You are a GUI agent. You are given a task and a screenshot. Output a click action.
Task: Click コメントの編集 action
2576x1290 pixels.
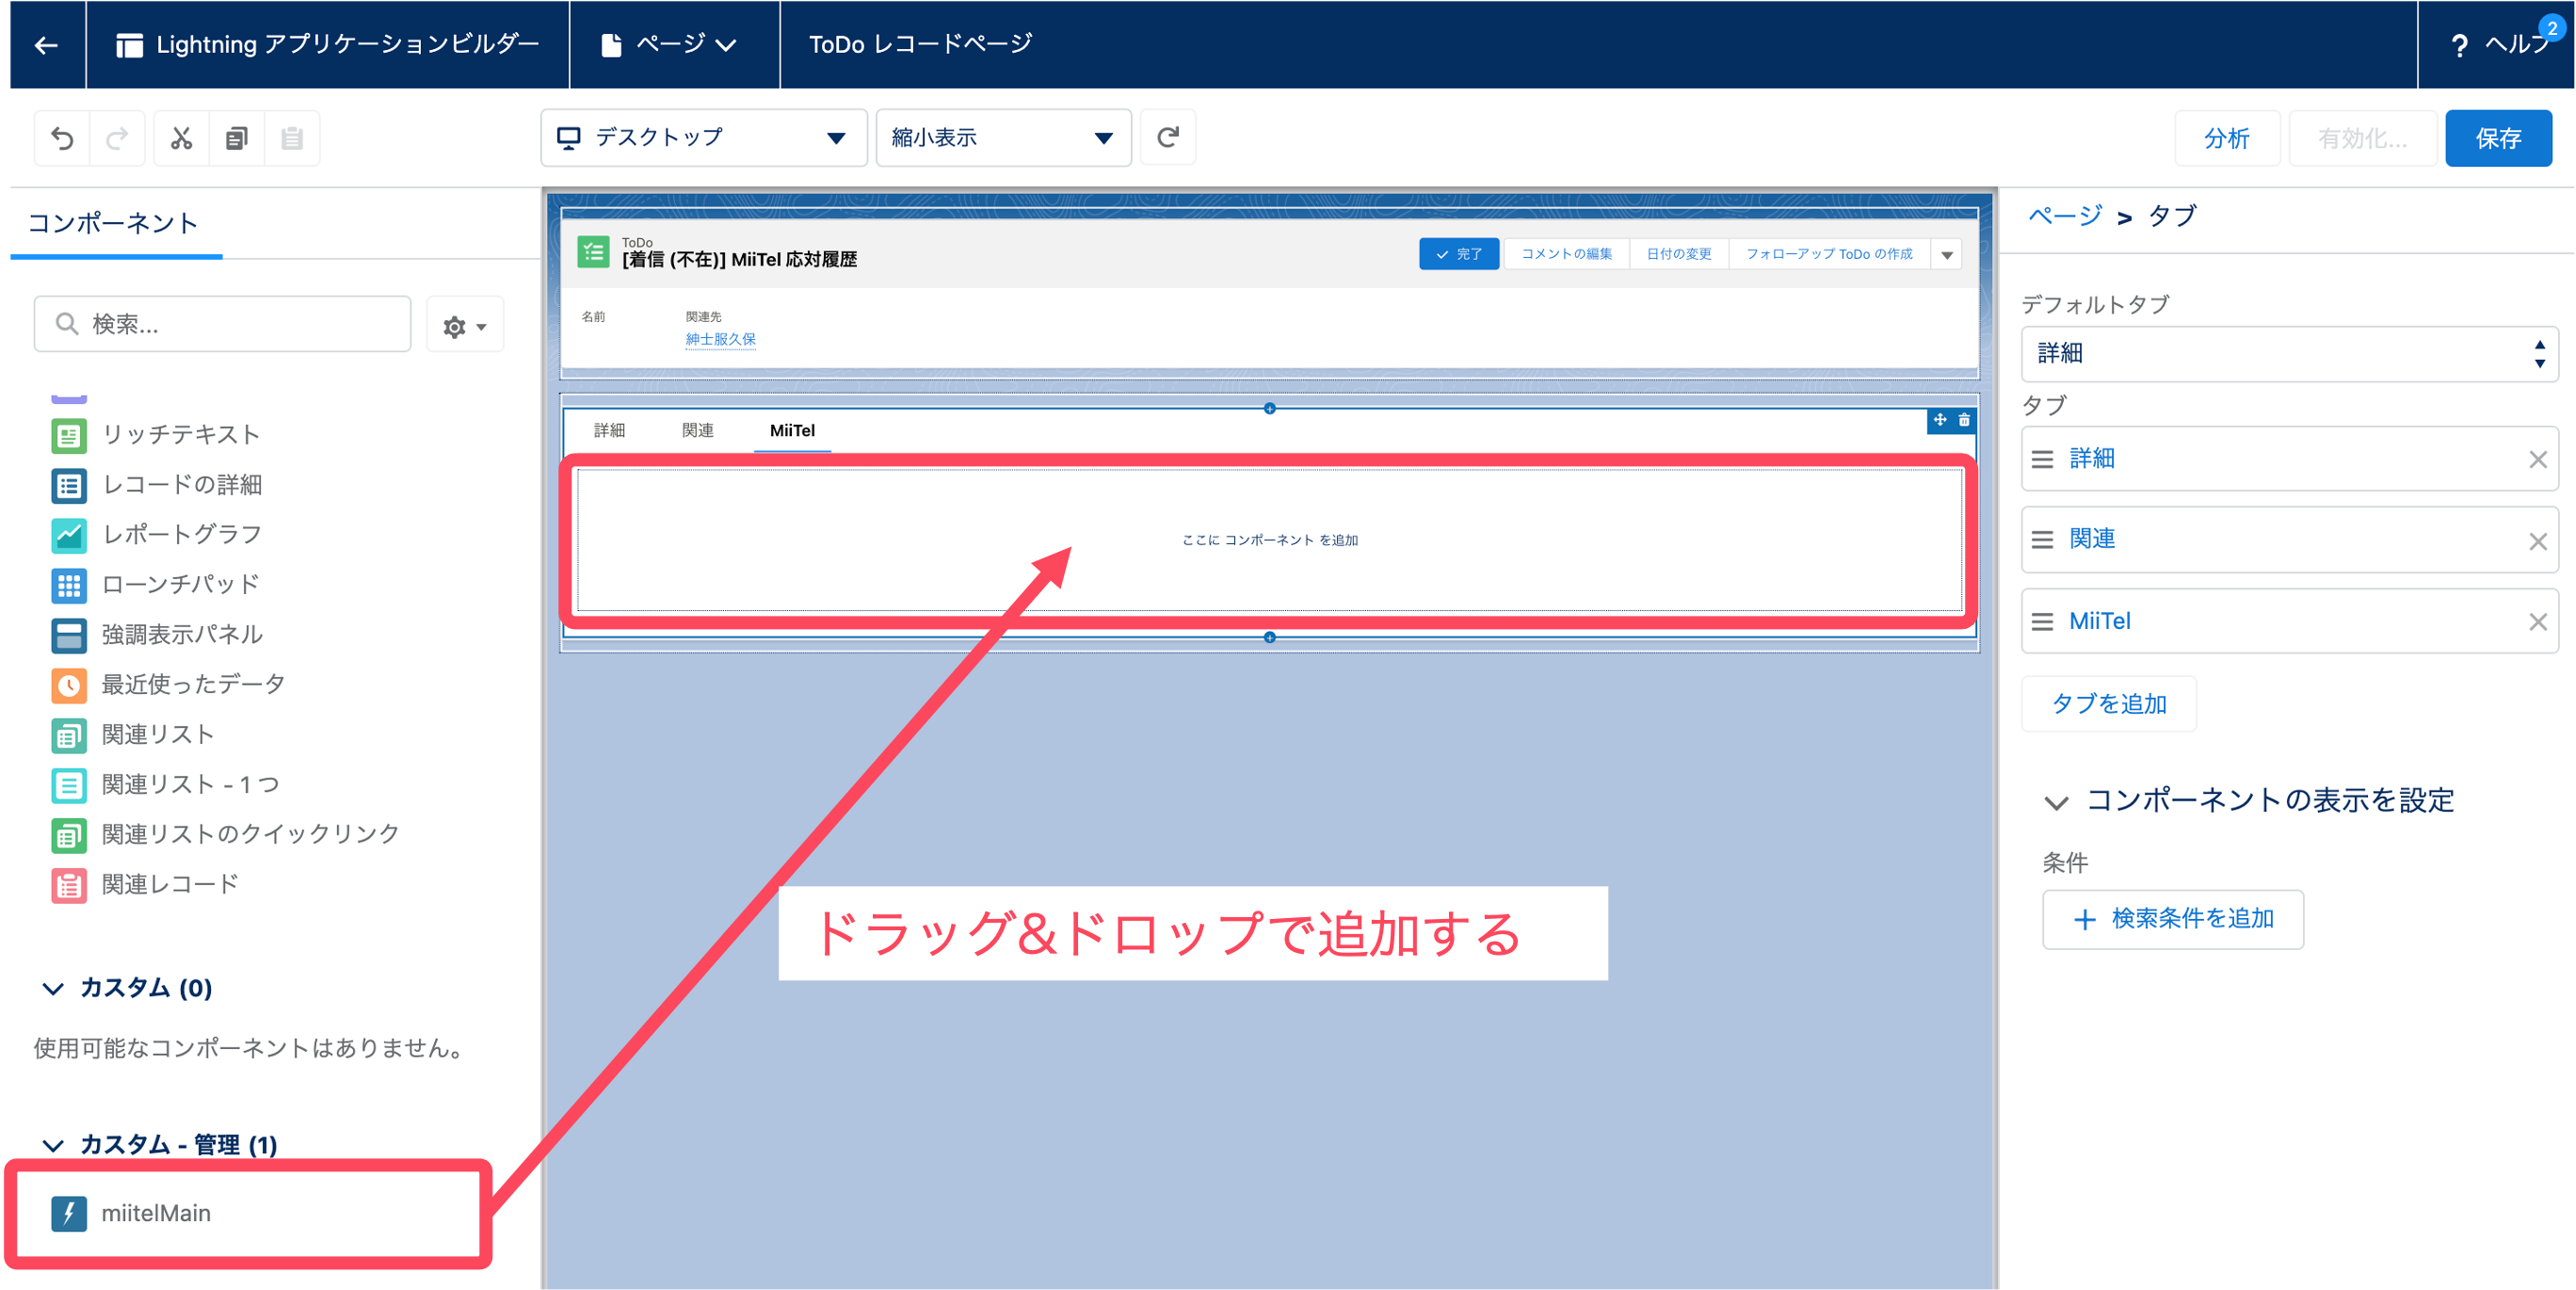(x=1566, y=255)
